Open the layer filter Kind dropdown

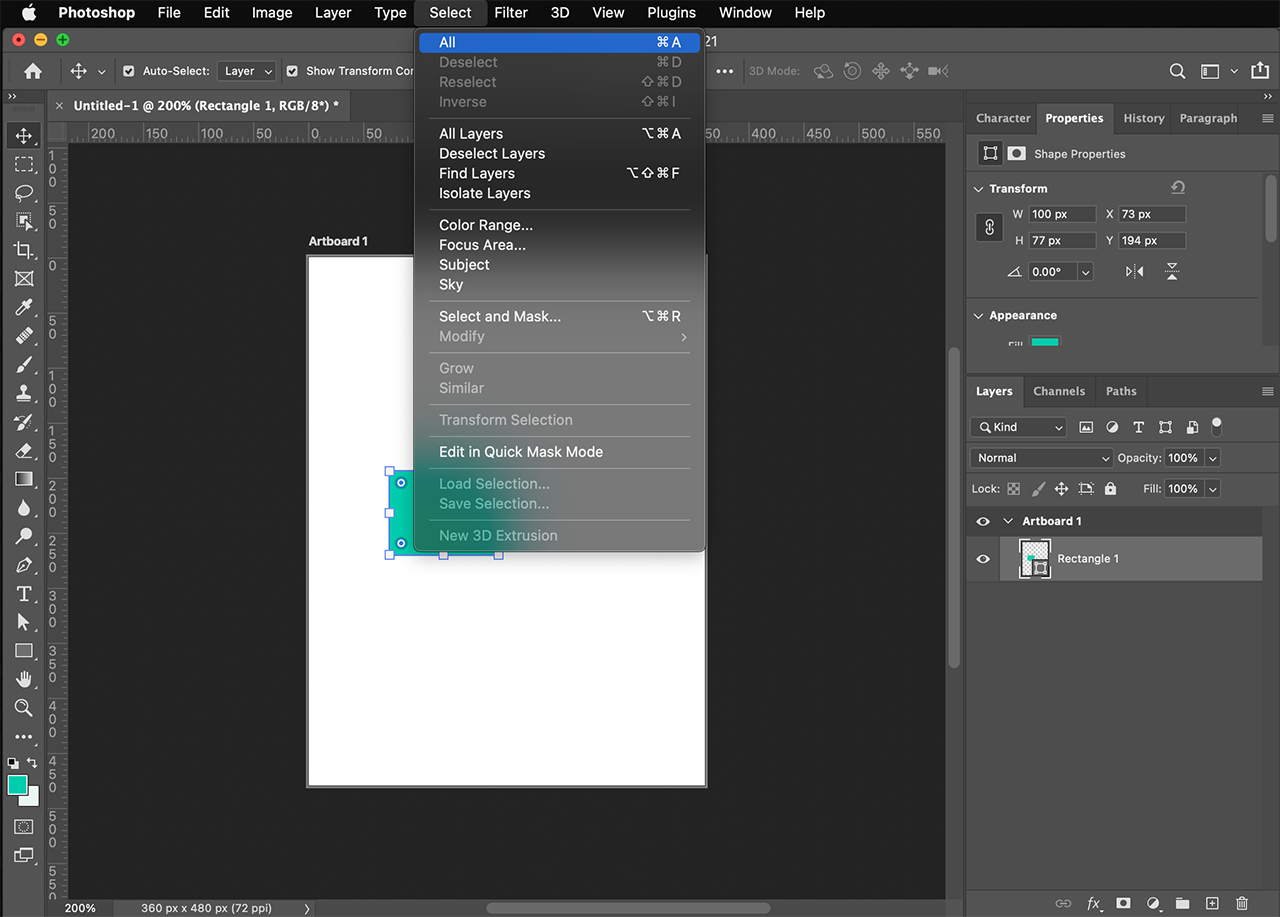pos(1018,427)
